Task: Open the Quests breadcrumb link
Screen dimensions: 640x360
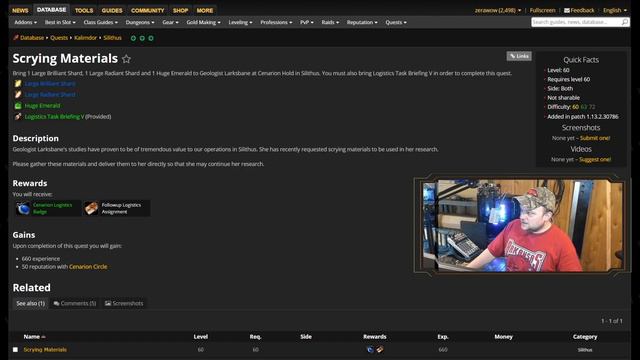Action: (59, 38)
